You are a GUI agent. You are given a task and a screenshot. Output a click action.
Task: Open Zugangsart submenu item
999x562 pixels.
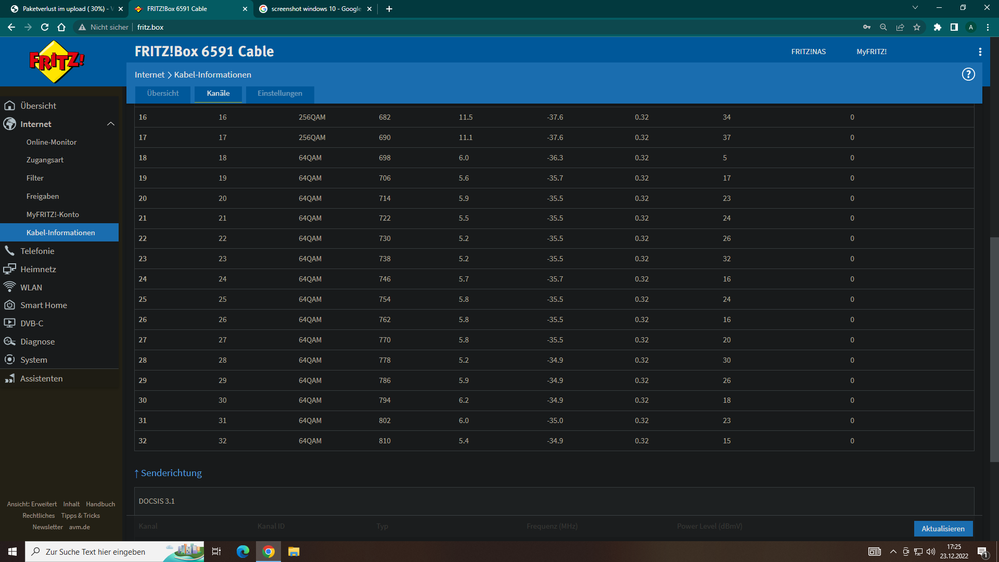click(45, 160)
